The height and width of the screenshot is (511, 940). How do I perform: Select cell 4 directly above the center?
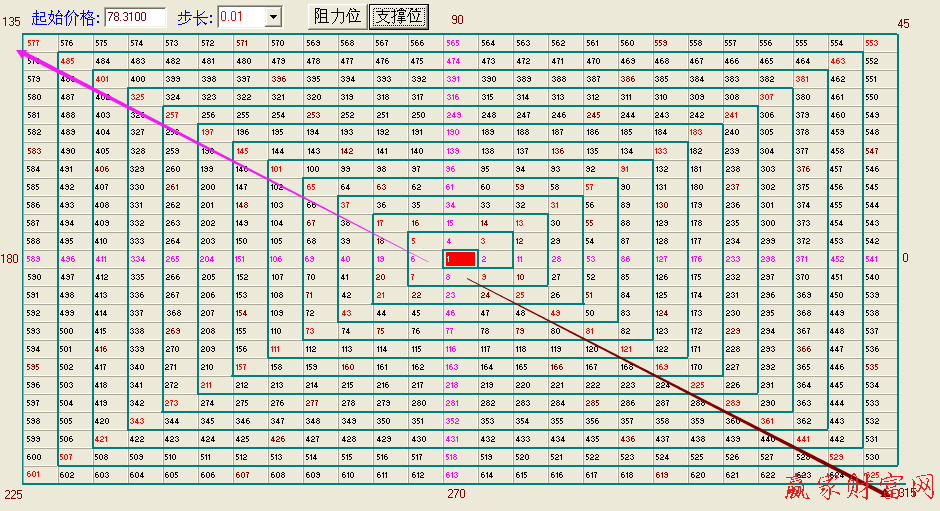tap(449, 241)
